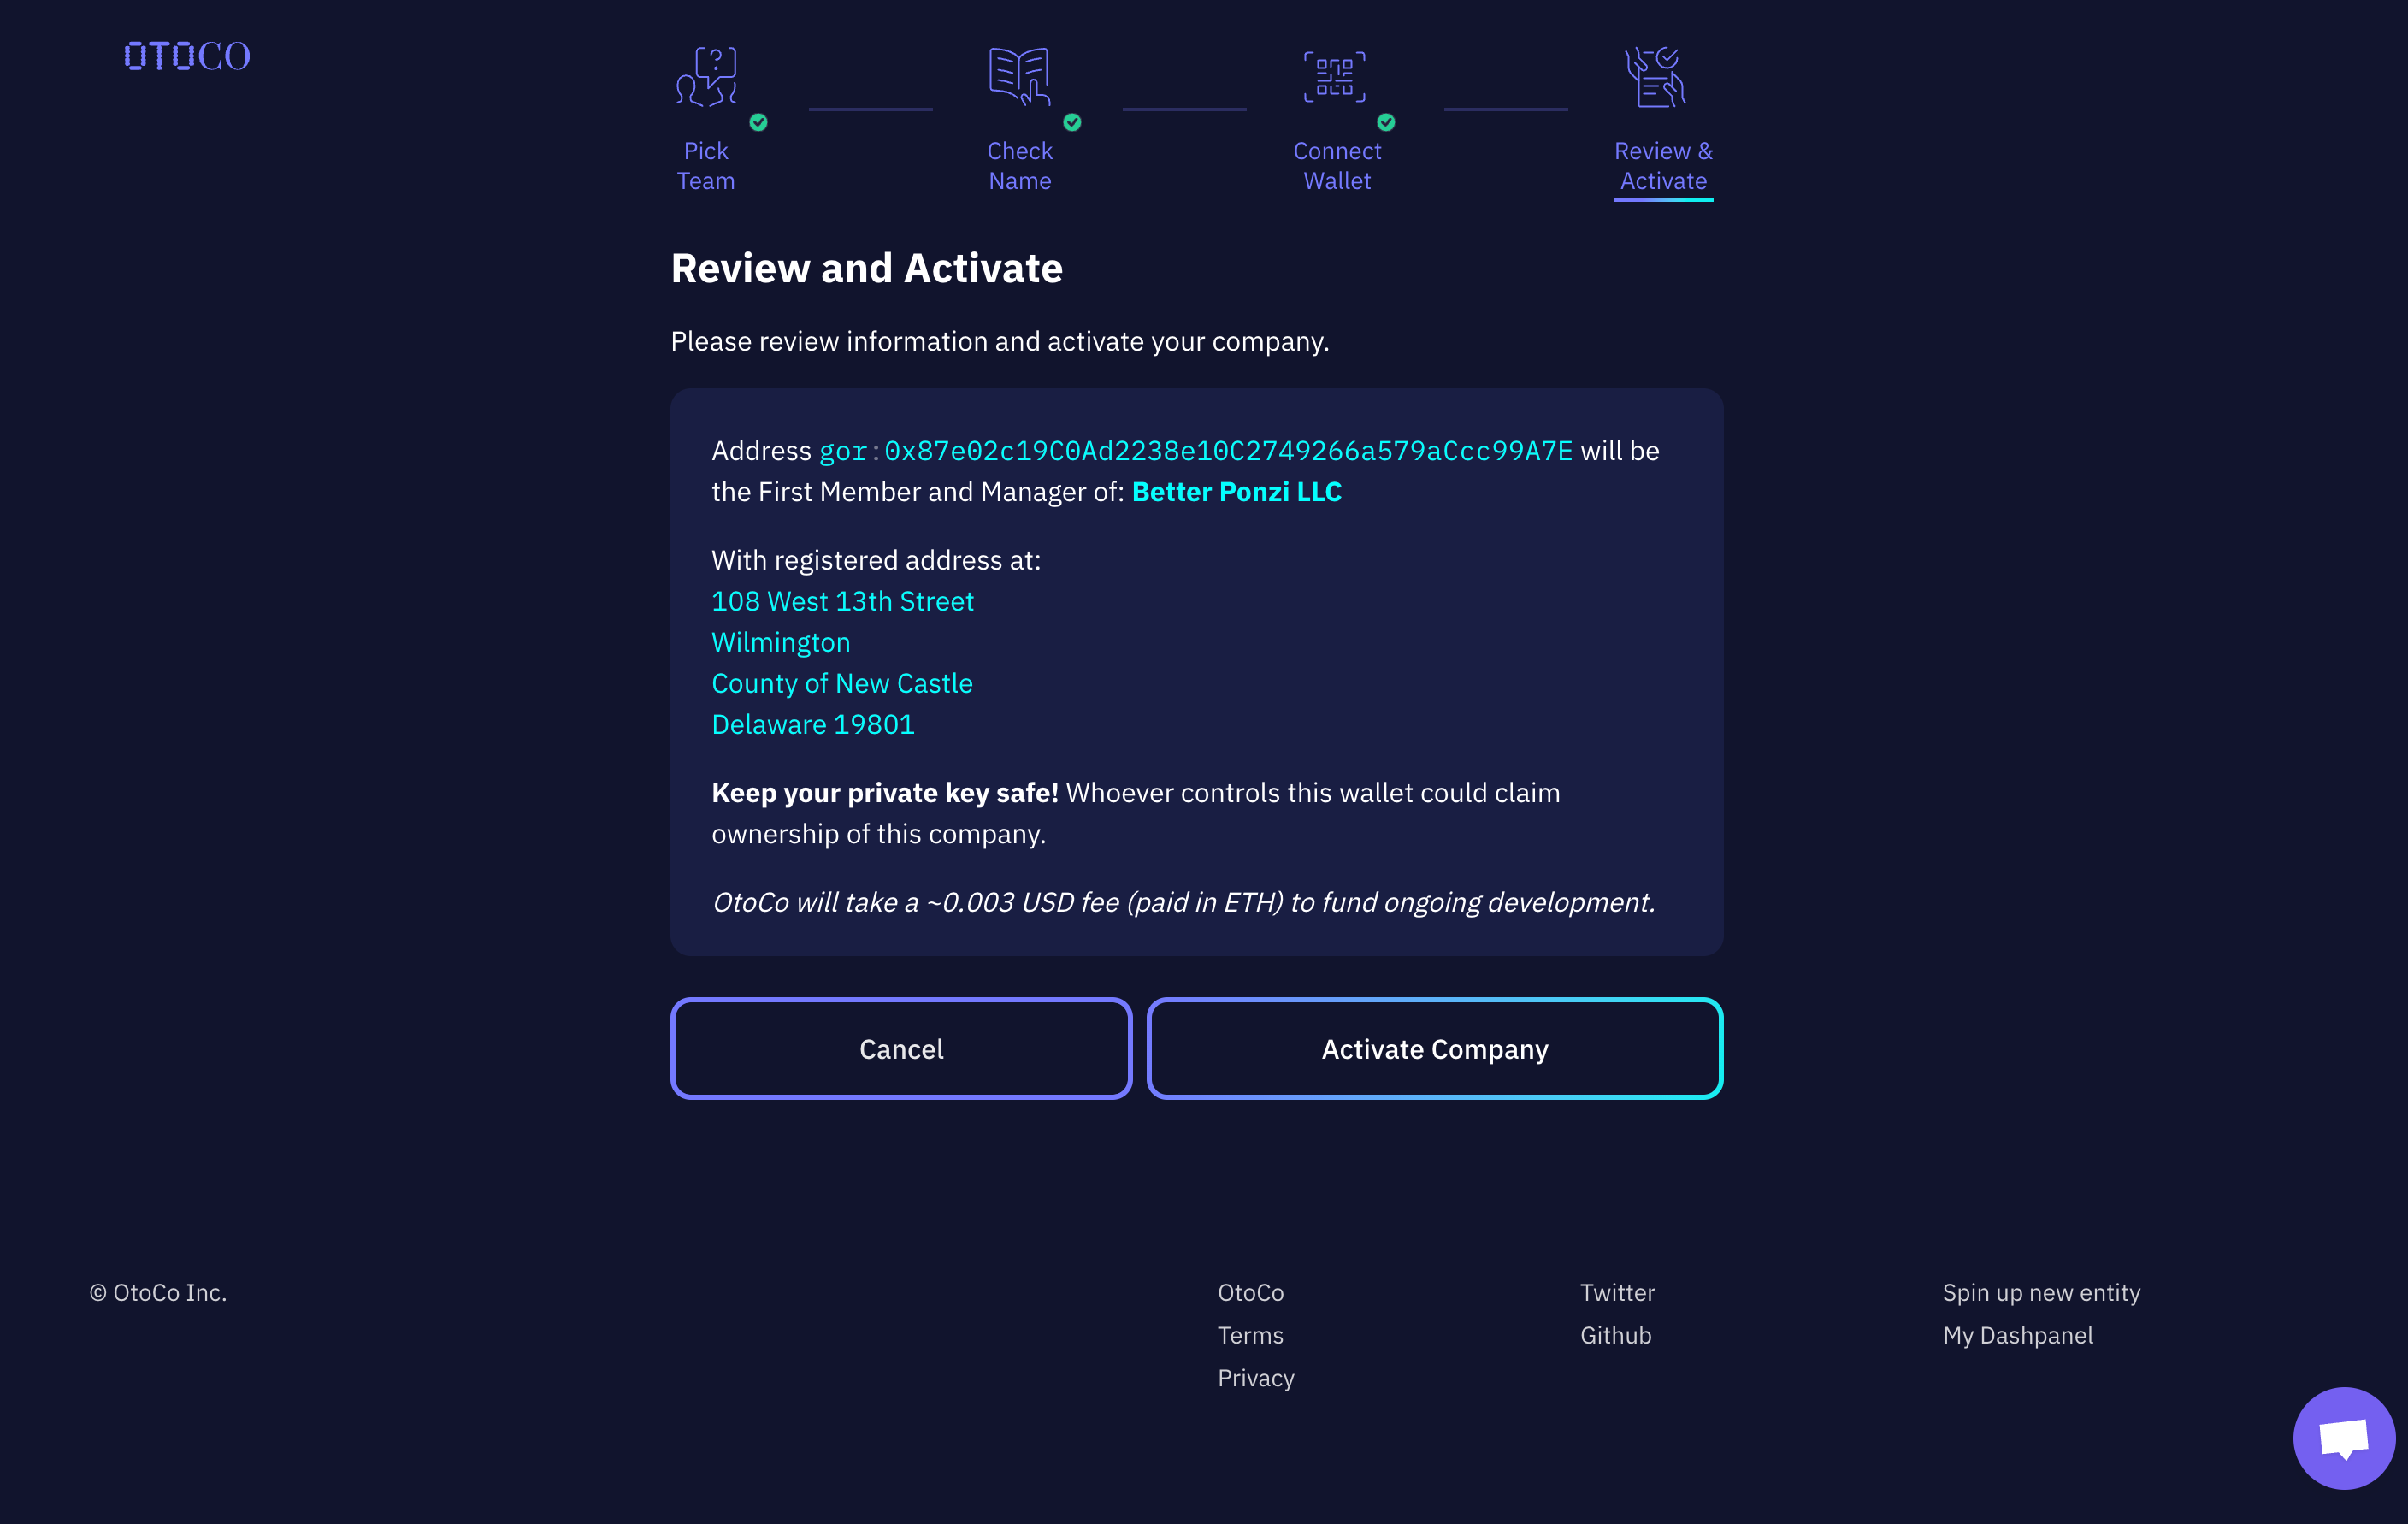
Task: Click the Connect Wallet QR icon
Action: coord(1334,76)
